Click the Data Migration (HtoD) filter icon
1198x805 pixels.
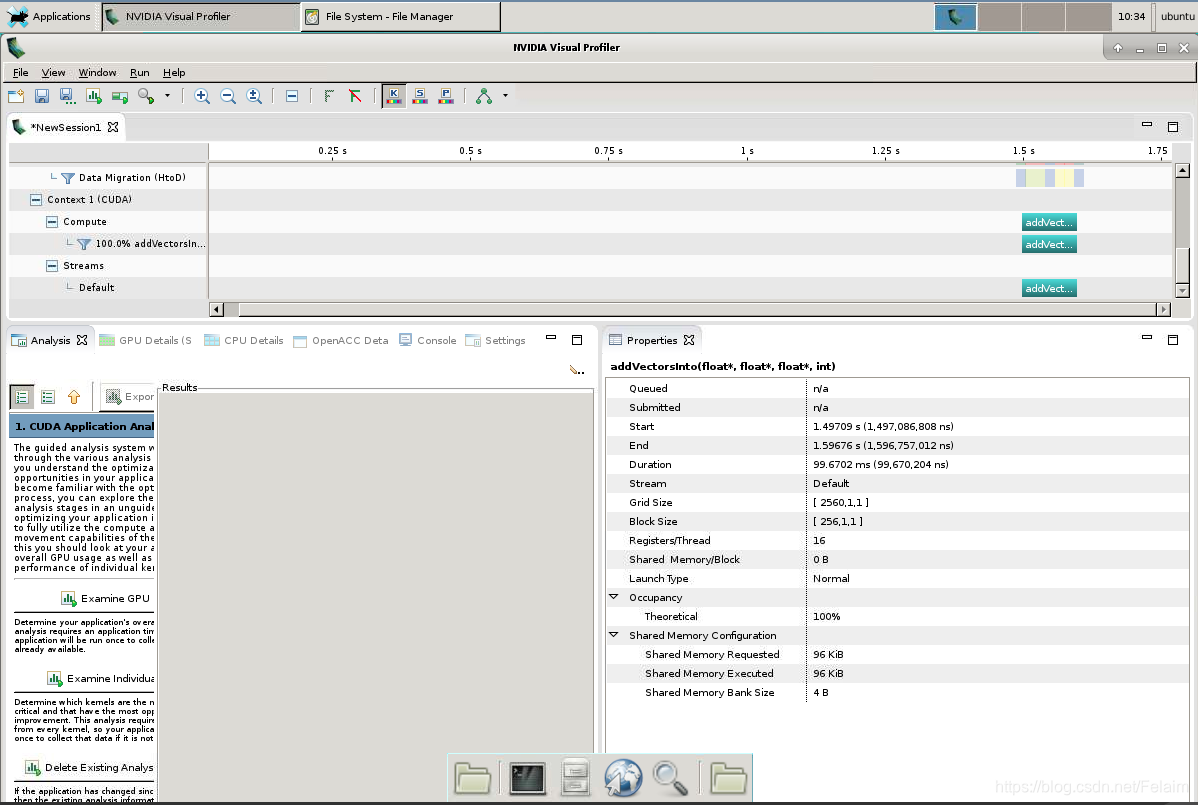click(68, 178)
